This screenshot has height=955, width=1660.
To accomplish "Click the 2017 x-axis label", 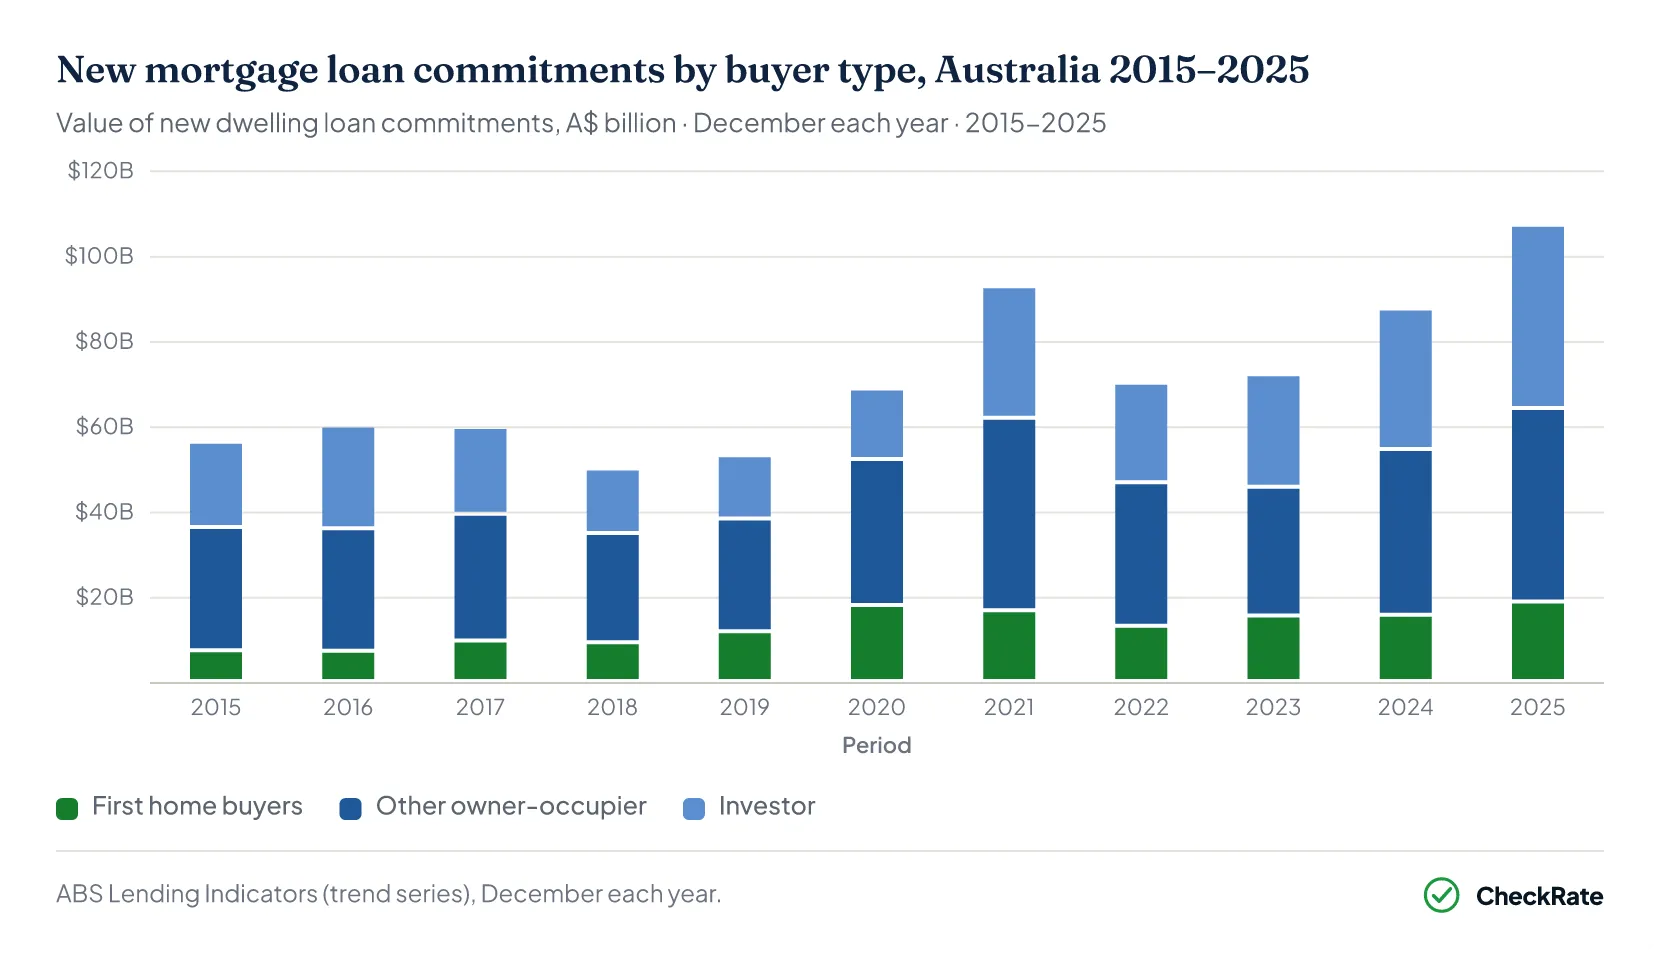I will click(x=480, y=707).
